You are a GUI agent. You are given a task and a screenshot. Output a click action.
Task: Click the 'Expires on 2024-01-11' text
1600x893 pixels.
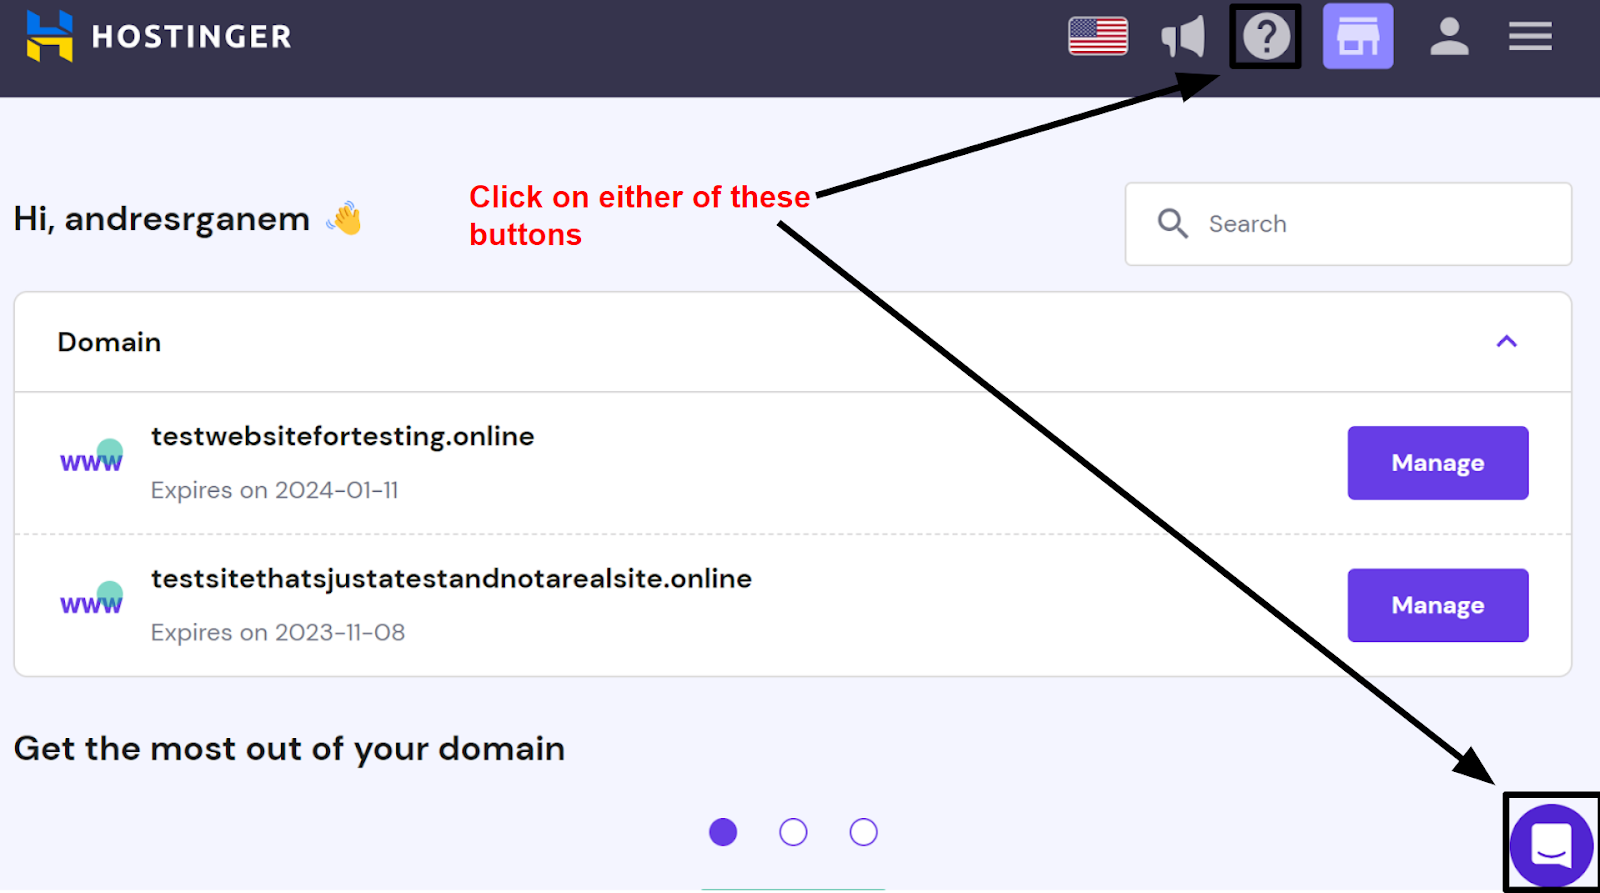pos(275,490)
